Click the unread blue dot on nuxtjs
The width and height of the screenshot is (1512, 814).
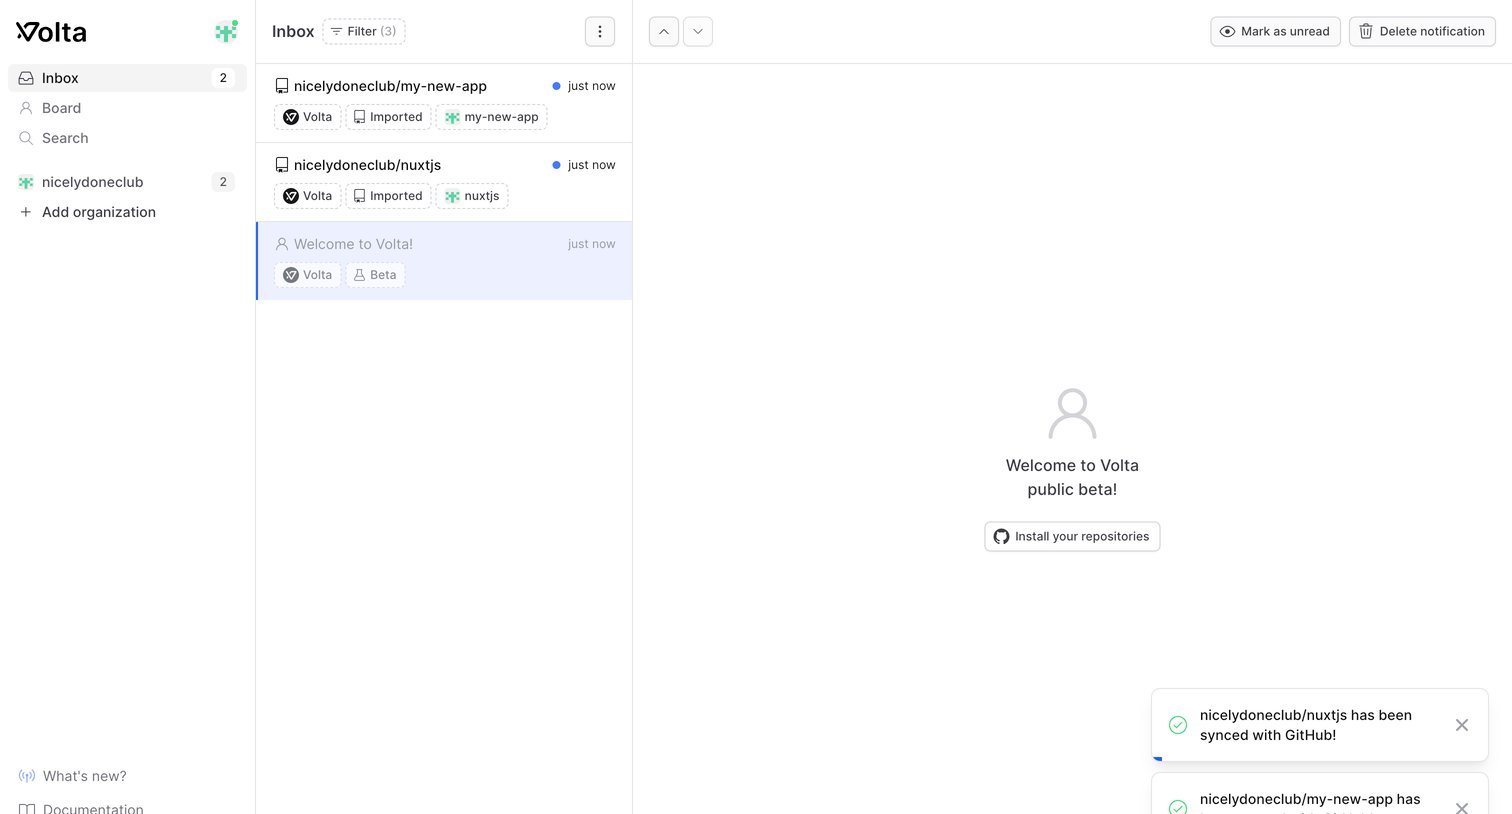[x=557, y=165]
